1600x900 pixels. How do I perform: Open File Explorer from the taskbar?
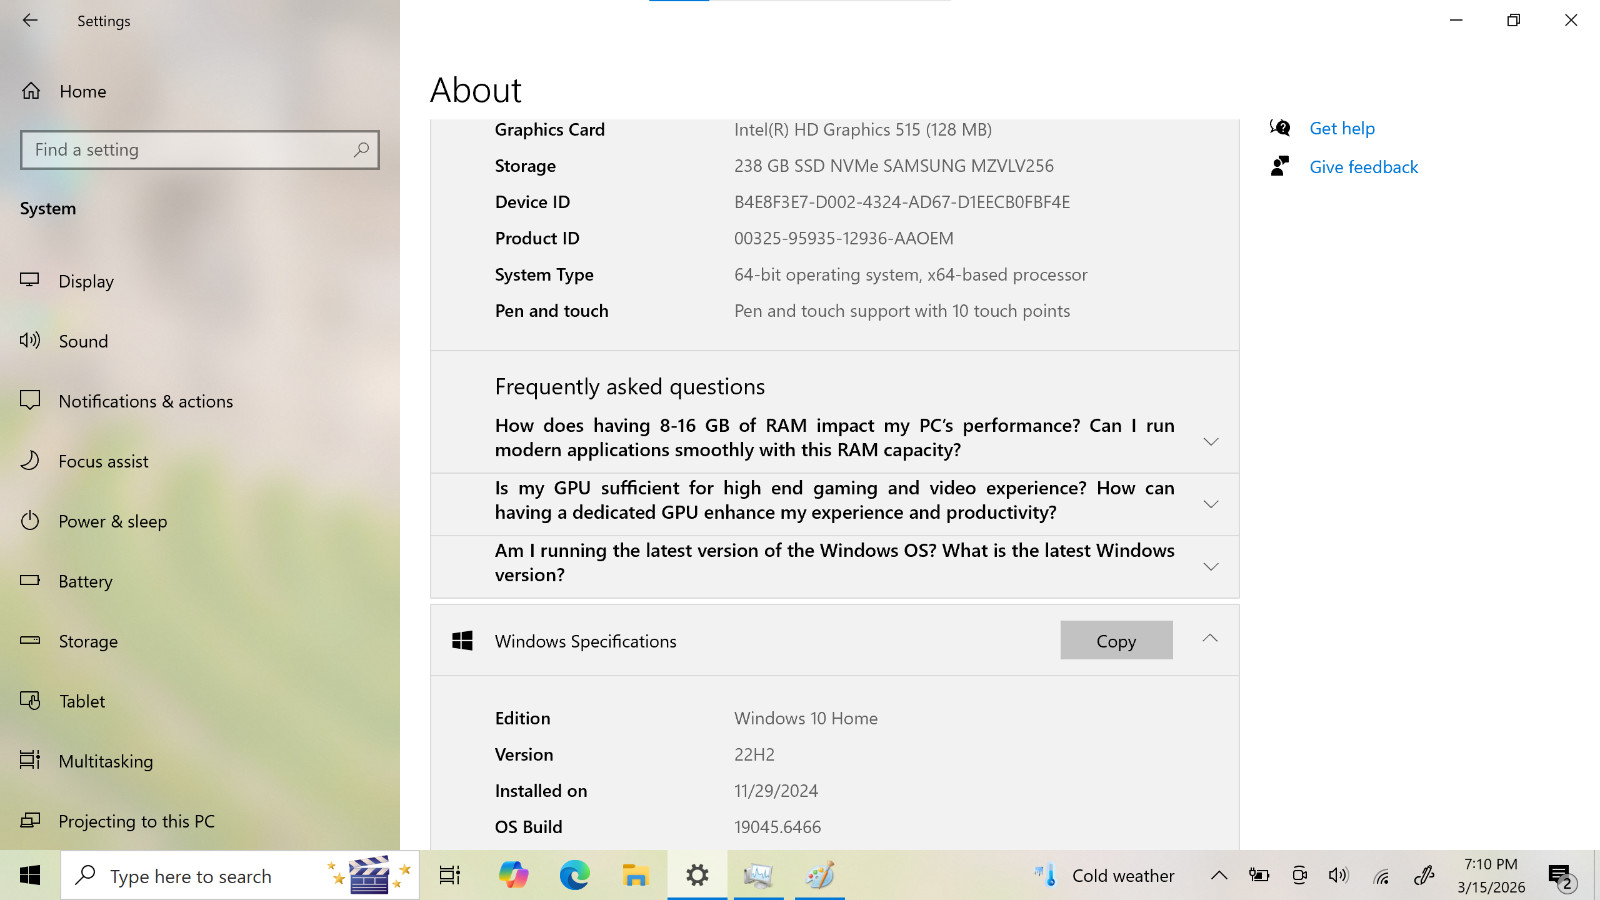pyautogui.click(x=635, y=876)
